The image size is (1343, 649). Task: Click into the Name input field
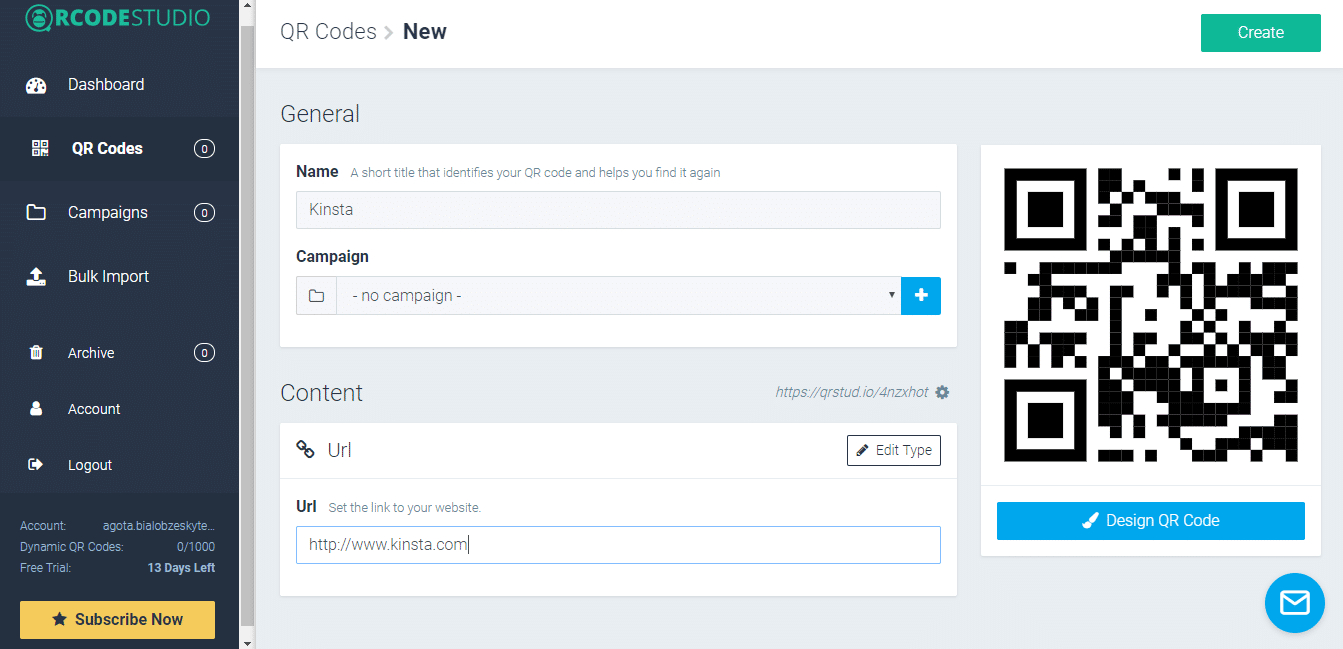point(618,210)
